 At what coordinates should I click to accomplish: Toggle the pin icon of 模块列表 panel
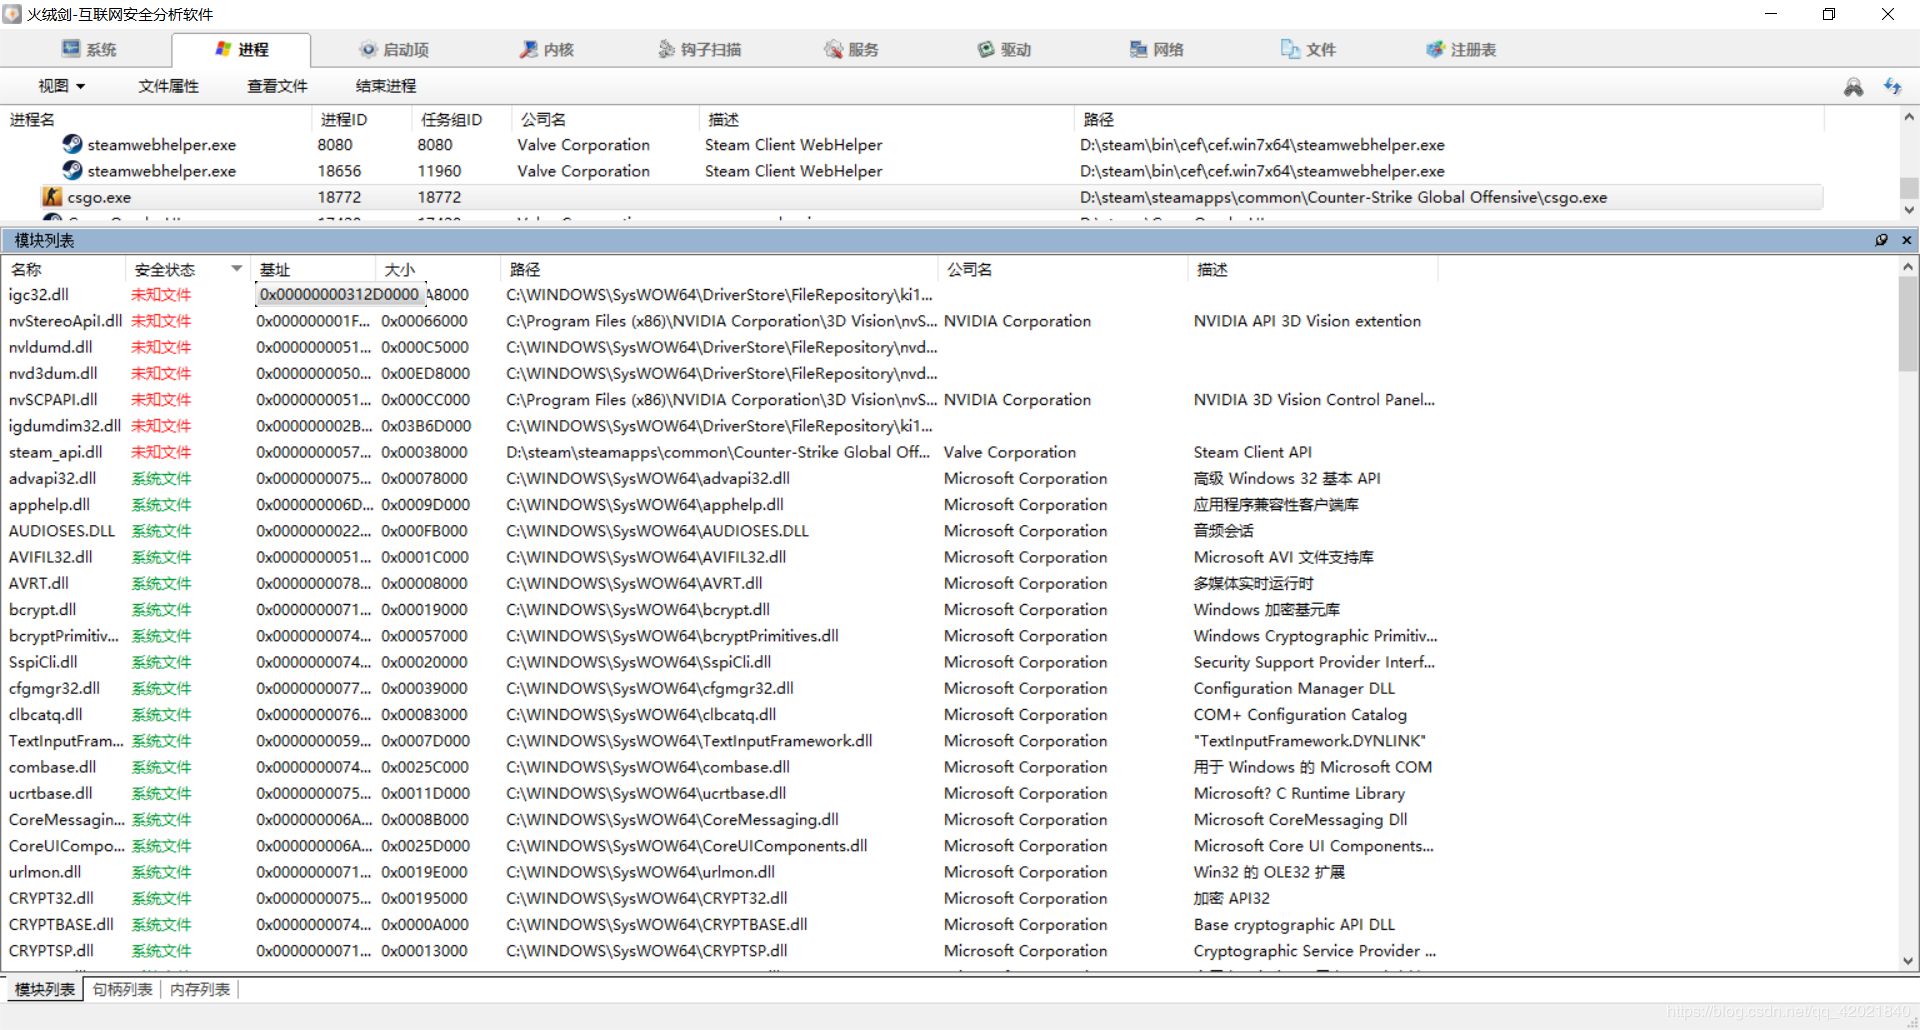[1881, 240]
